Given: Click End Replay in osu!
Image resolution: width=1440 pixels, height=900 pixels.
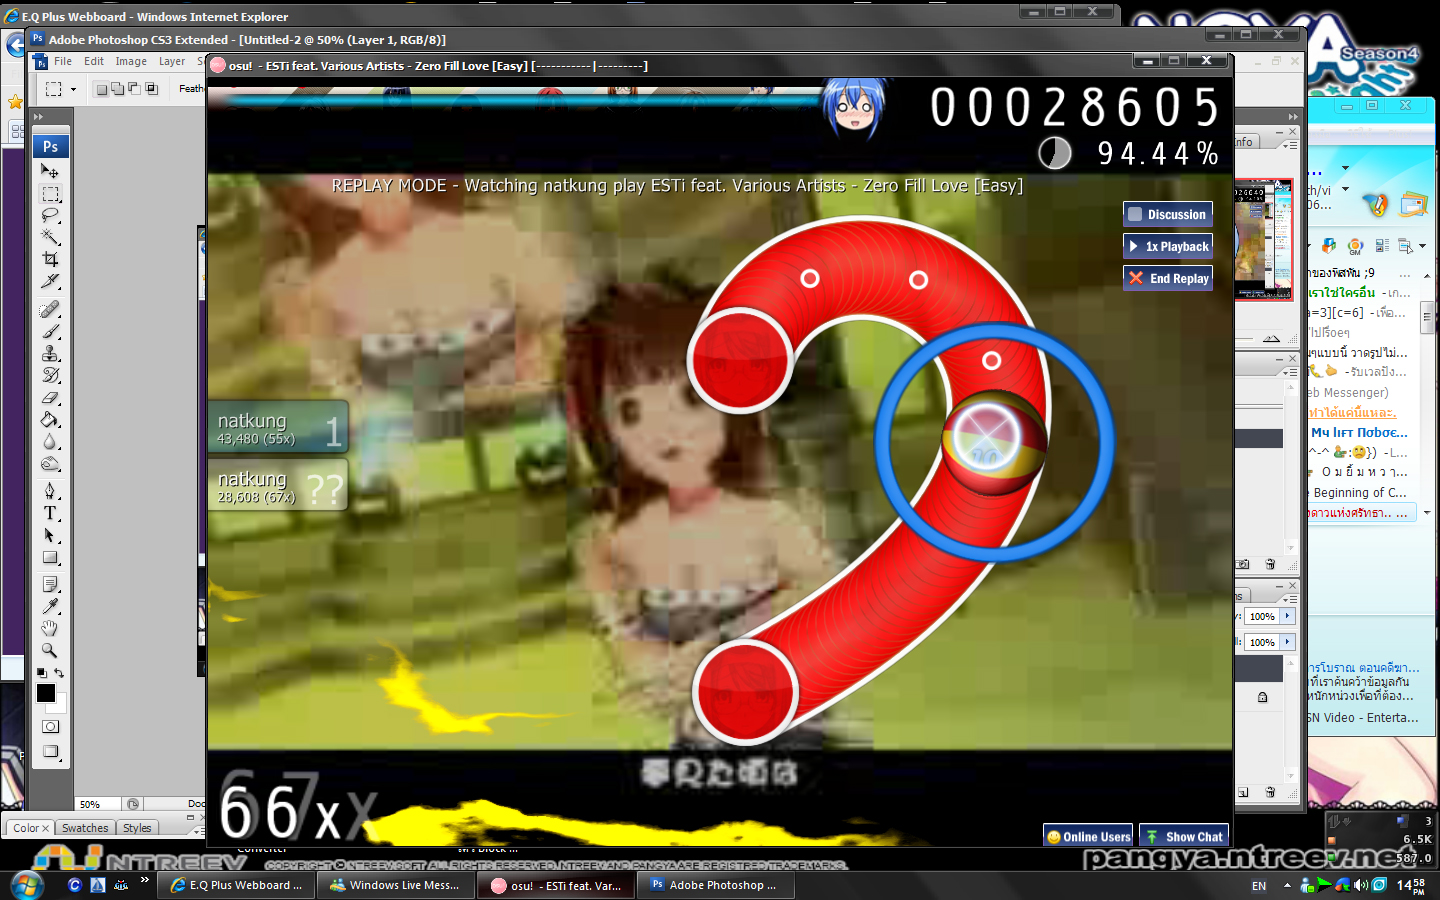Looking at the screenshot, I should 1168,278.
